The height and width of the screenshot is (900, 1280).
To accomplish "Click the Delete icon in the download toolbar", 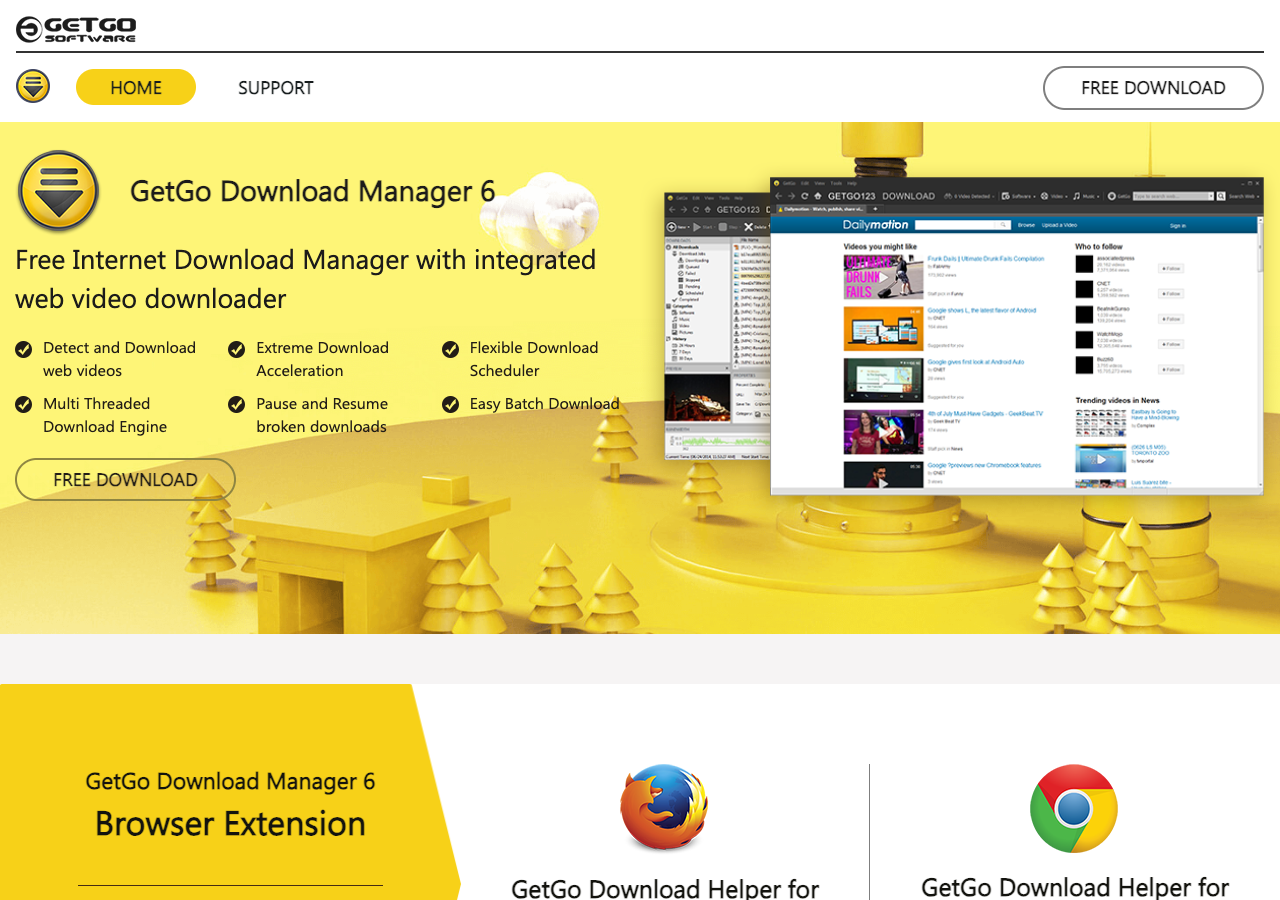I will pyautogui.click(x=748, y=227).
